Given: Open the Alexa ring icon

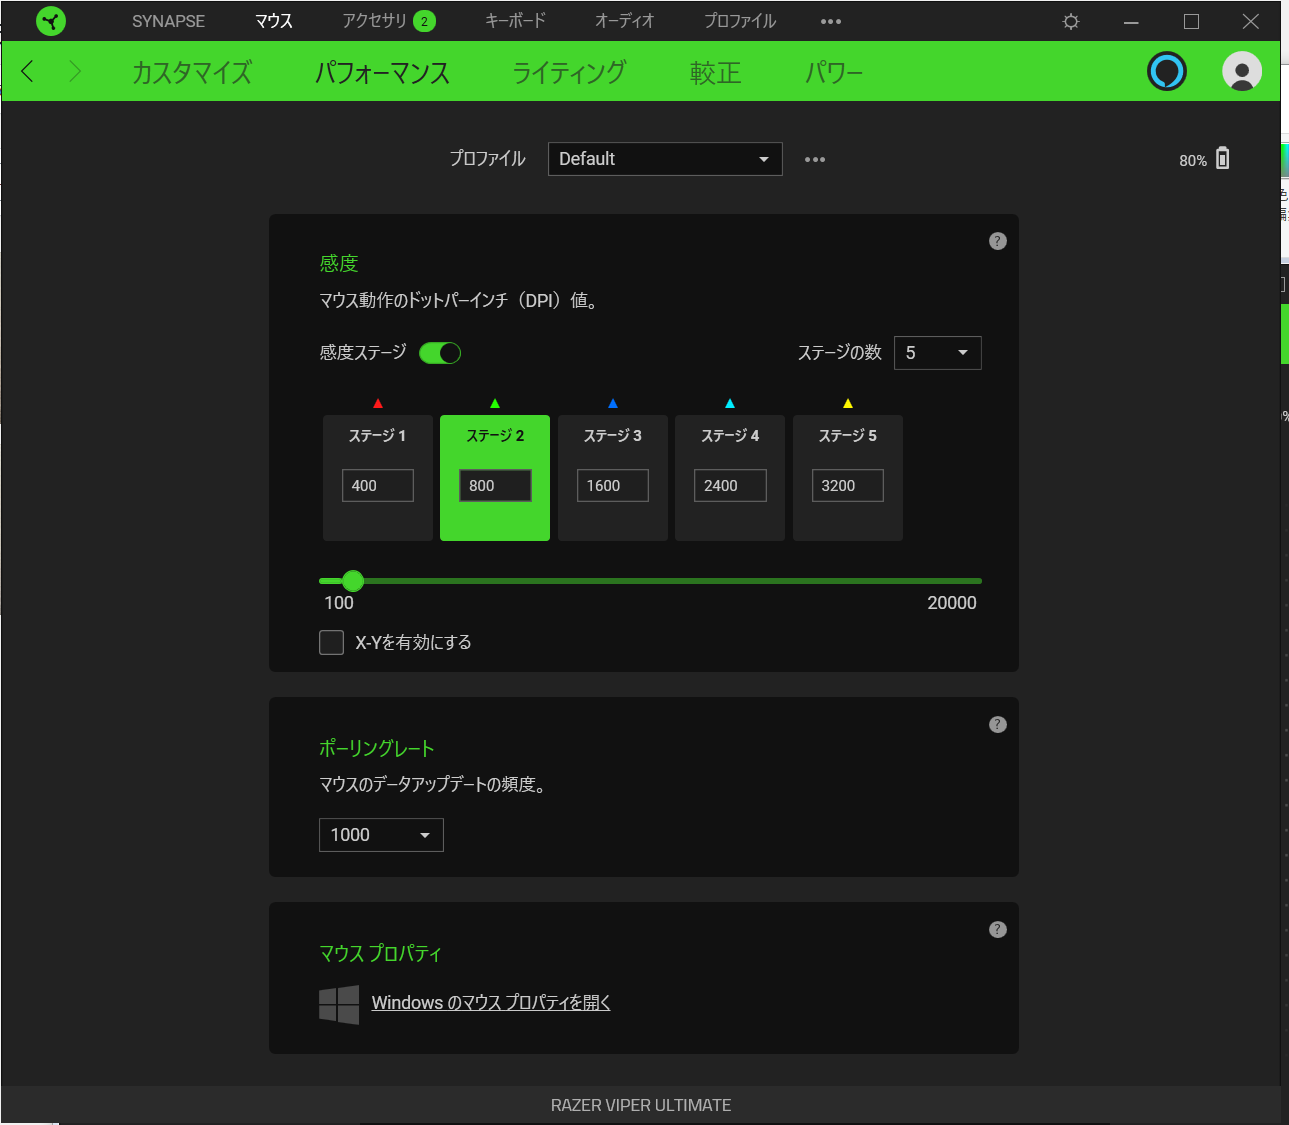Looking at the screenshot, I should coord(1166,71).
